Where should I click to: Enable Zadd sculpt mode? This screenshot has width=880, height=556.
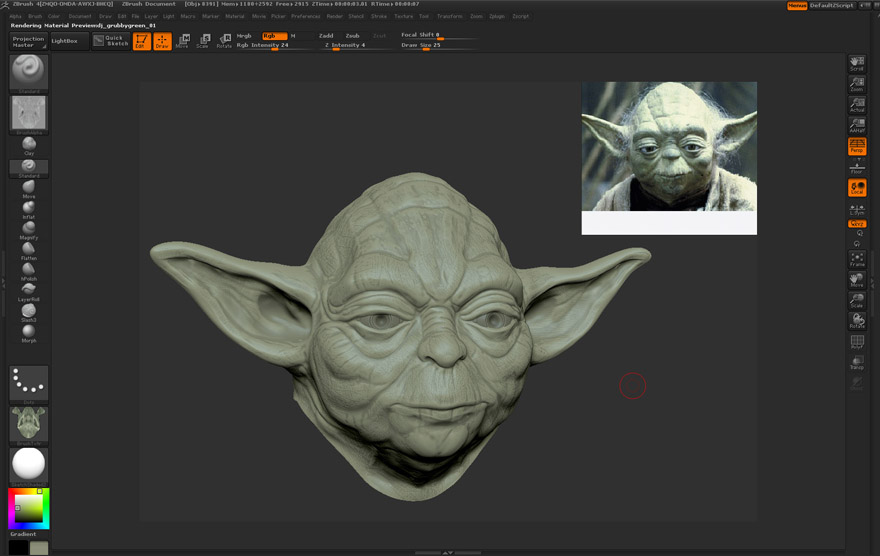[326, 36]
